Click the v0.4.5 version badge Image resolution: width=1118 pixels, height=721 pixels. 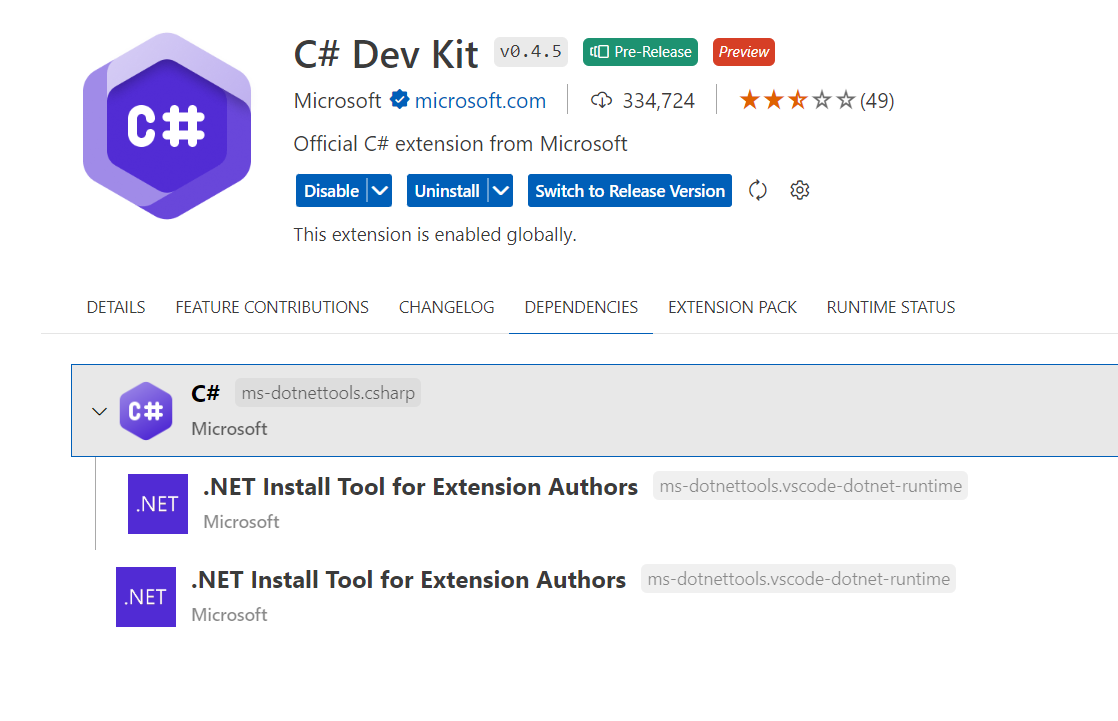click(530, 51)
